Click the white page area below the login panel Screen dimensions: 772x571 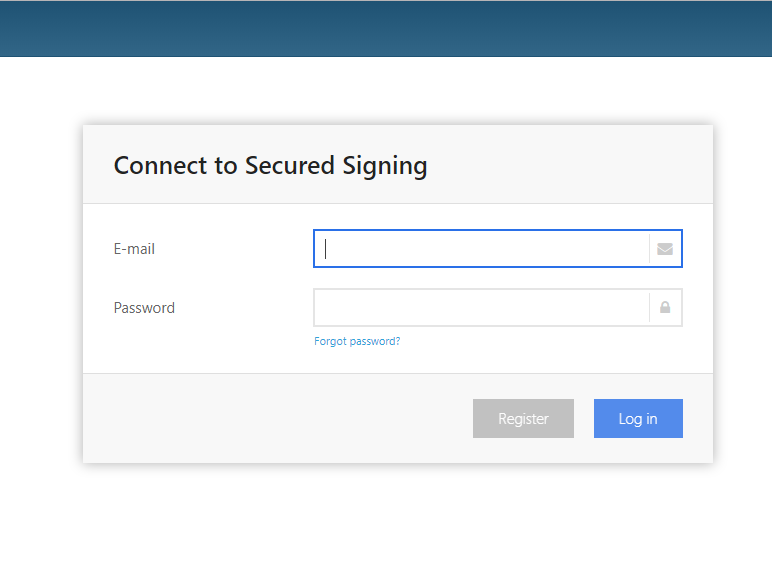coord(386,517)
